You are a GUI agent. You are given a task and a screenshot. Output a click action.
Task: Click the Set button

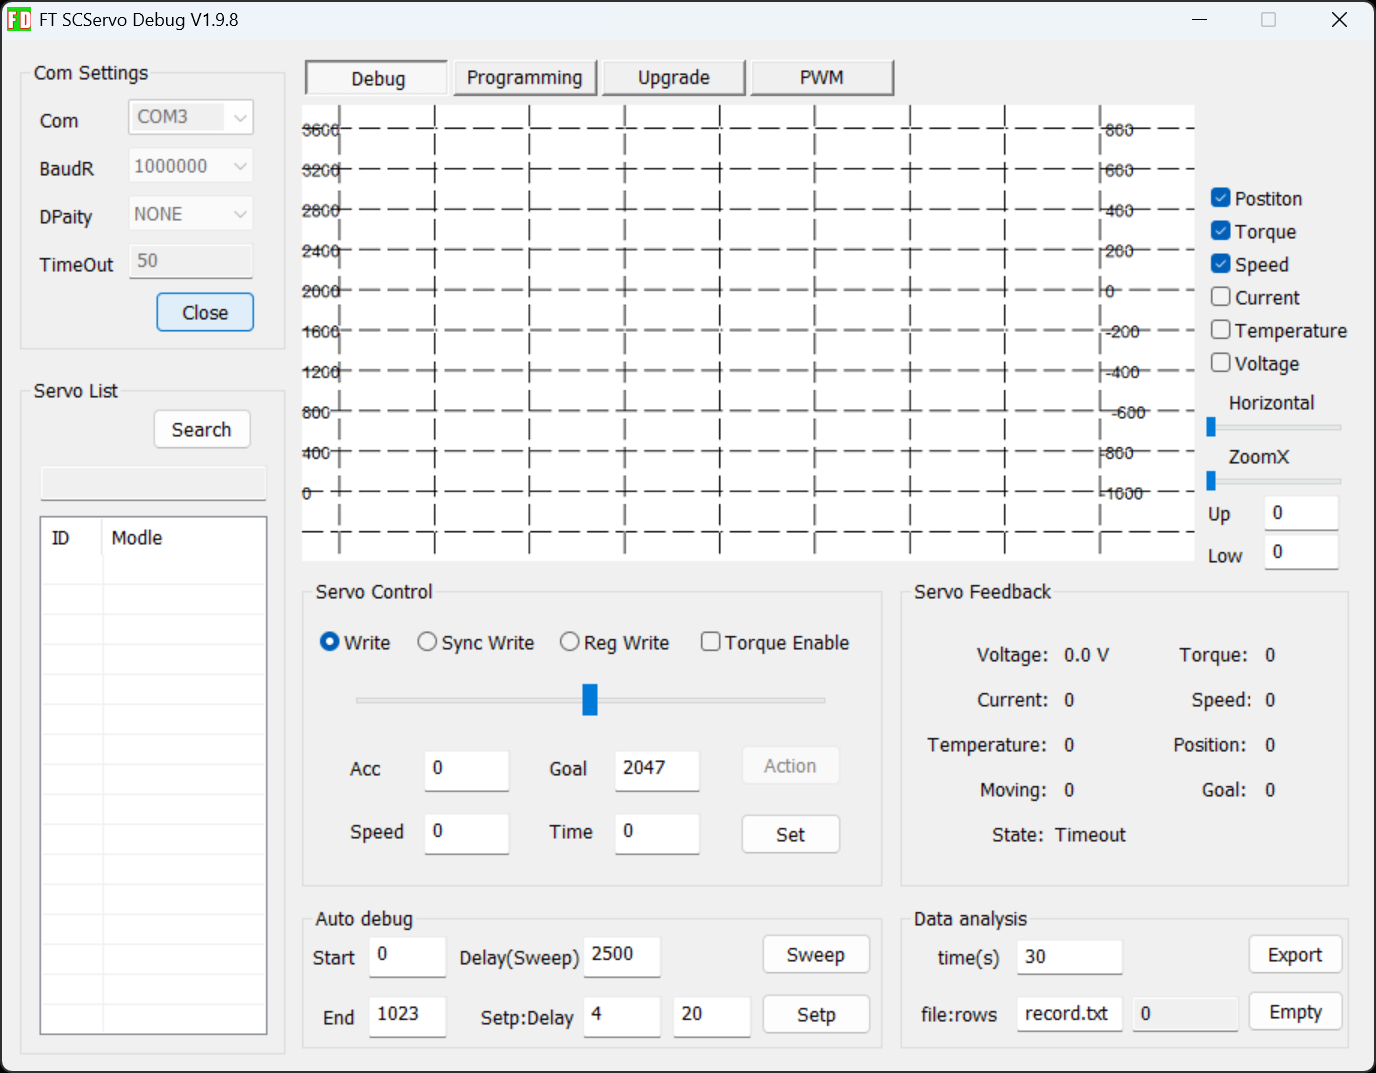(790, 834)
